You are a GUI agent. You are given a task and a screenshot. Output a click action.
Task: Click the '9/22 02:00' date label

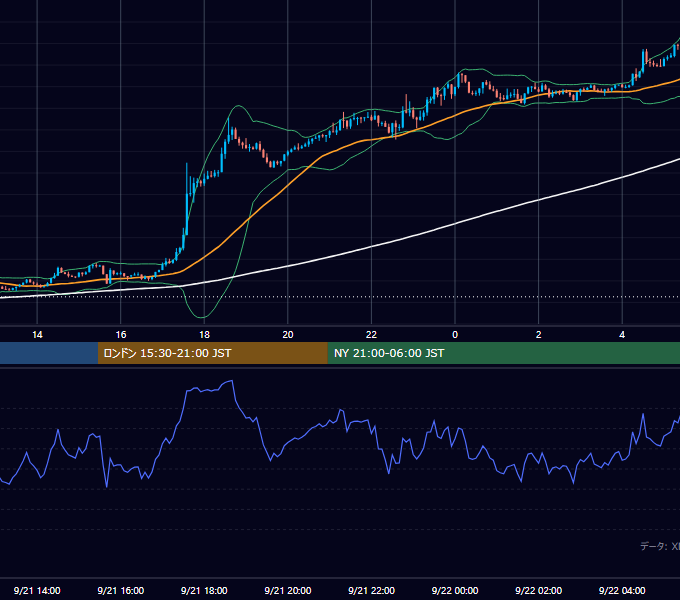click(x=539, y=590)
